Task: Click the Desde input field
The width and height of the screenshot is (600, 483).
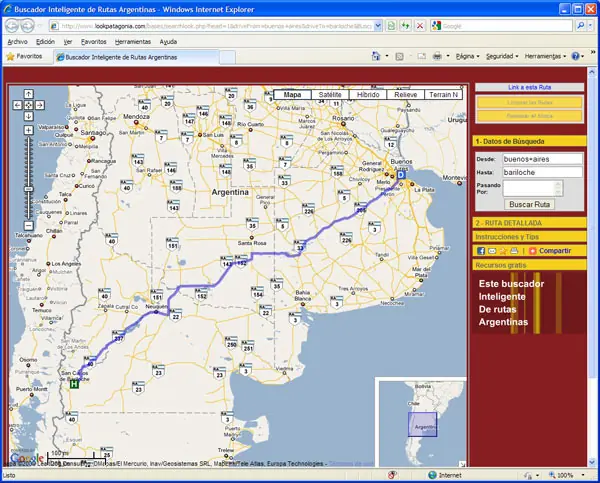Action: point(542,159)
